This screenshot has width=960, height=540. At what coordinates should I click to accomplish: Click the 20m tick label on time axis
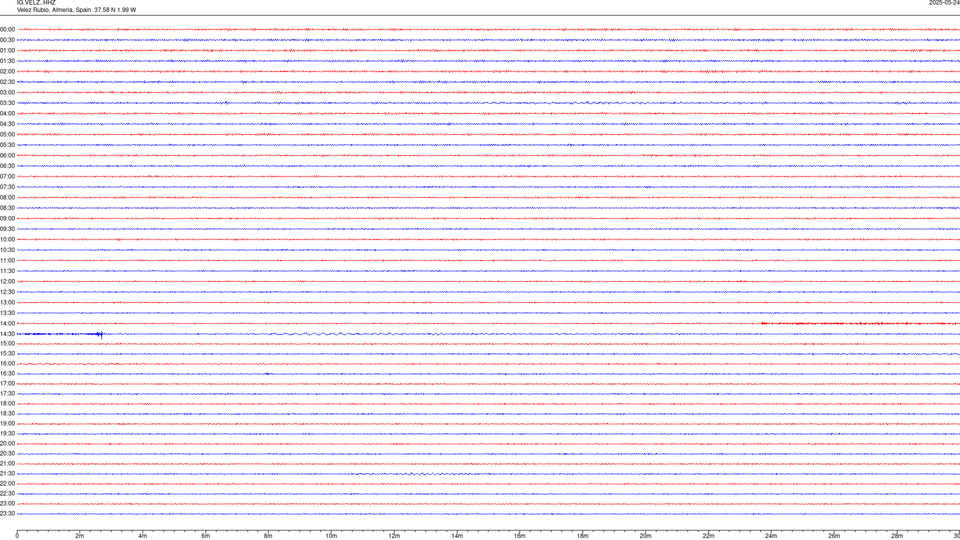645,536
